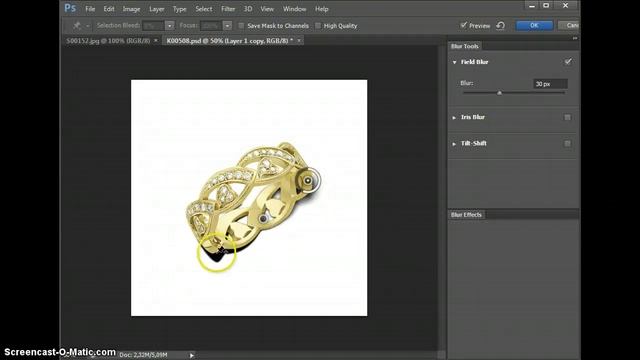Open the 3D menu
The image size is (640, 360).
[248, 9]
